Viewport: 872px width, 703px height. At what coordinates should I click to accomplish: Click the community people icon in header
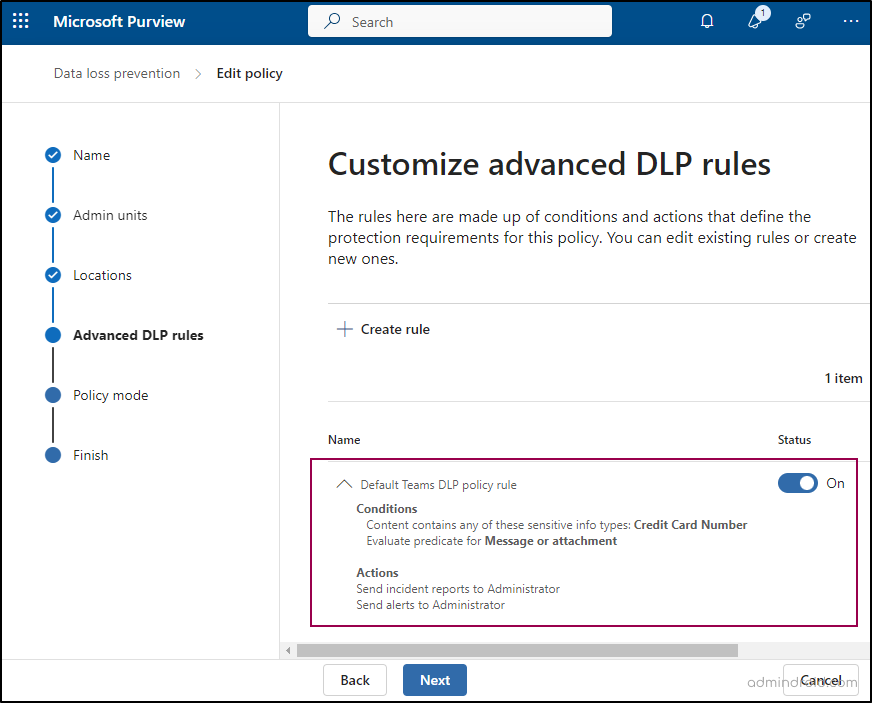click(x=802, y=21)
